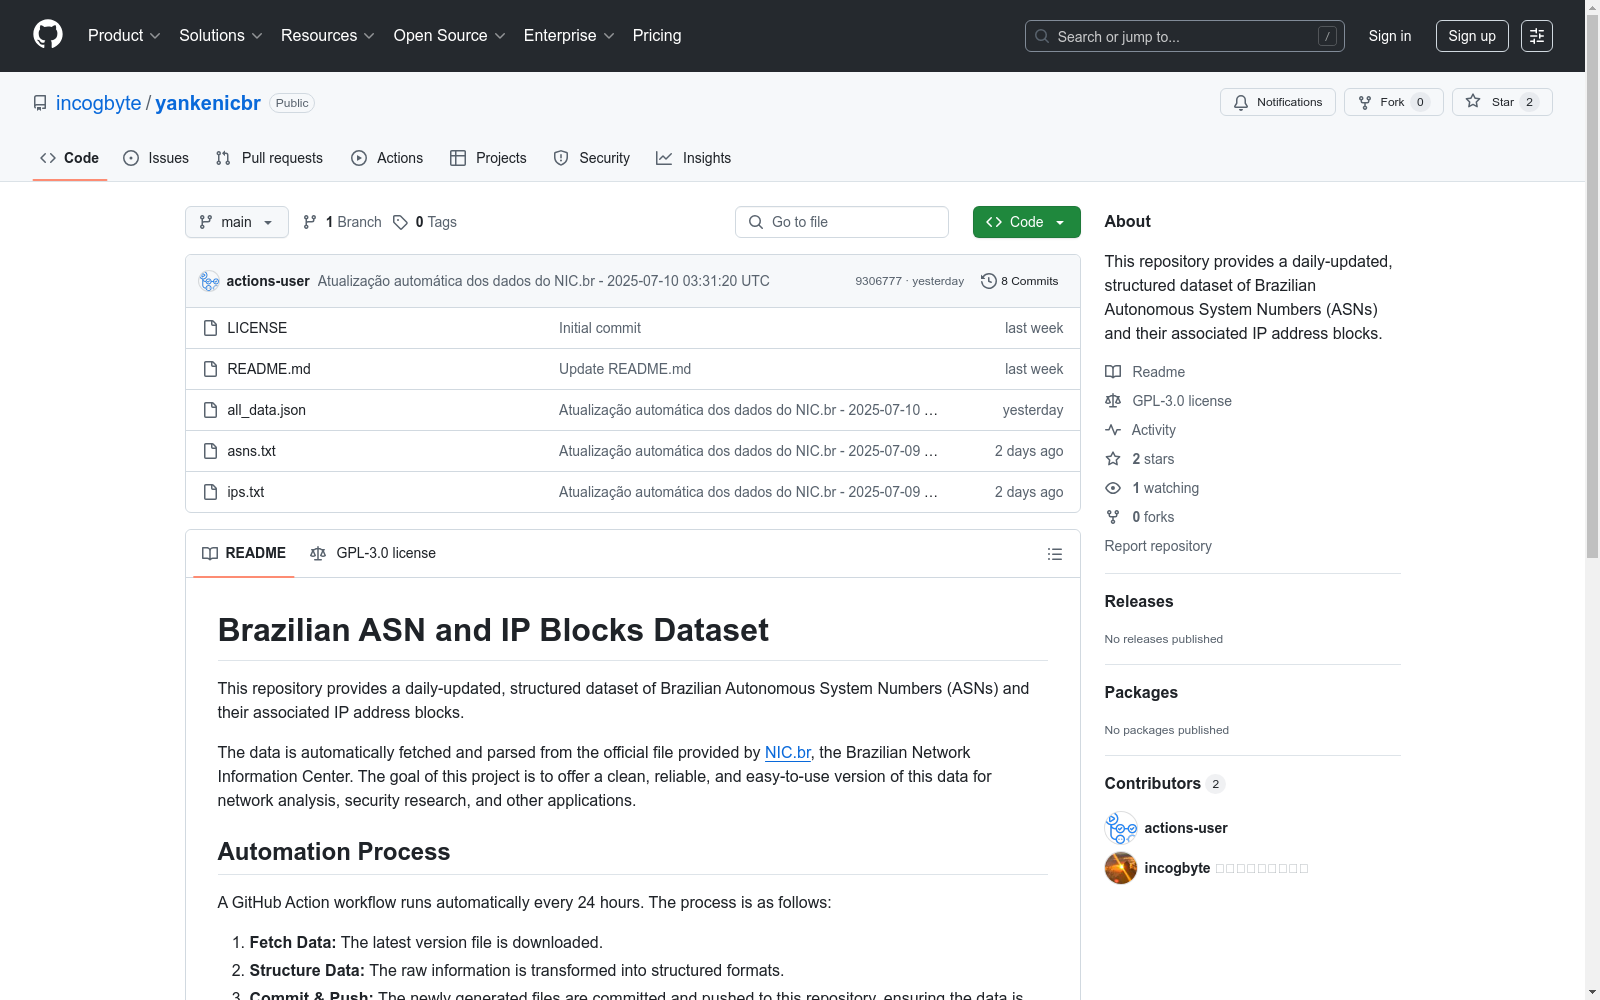Open latest commit message from 03:31:20 UTC
Image resolution: width=1600 pixels, height=1000 pixels.
tap(544, 281)
